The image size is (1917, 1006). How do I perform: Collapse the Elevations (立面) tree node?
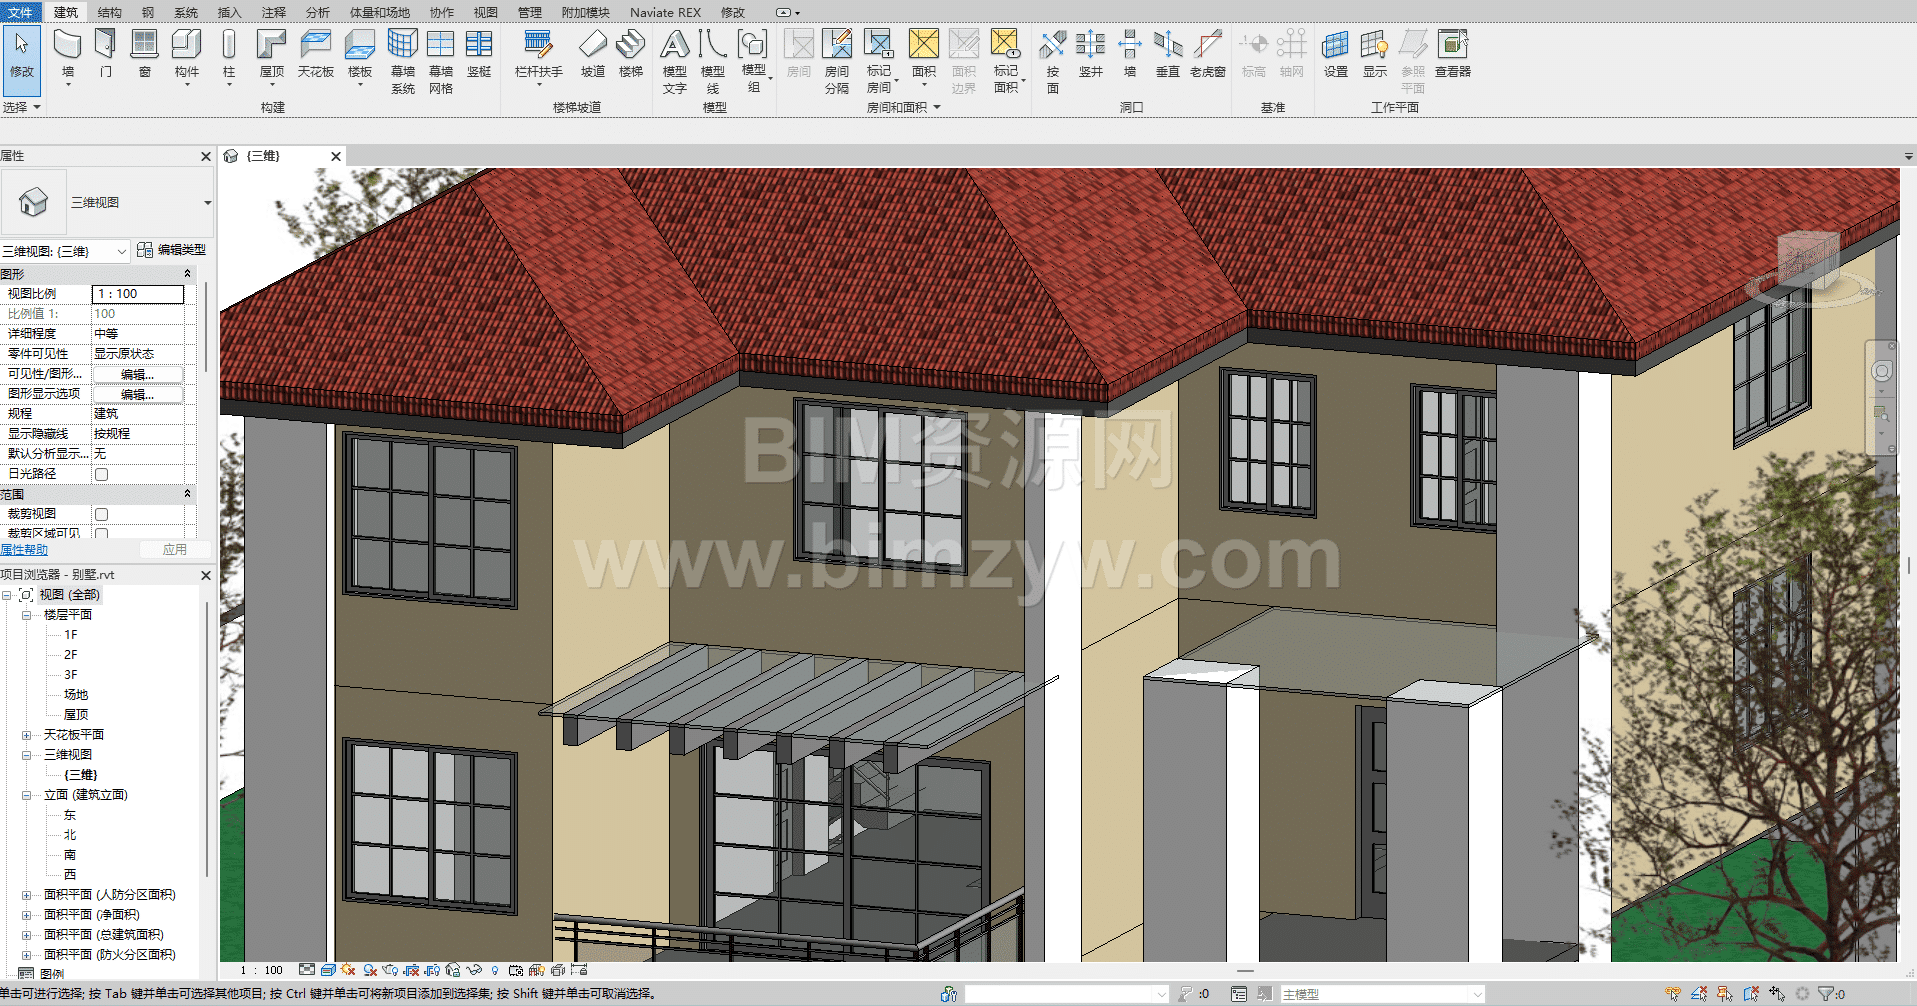click(27, 795)
